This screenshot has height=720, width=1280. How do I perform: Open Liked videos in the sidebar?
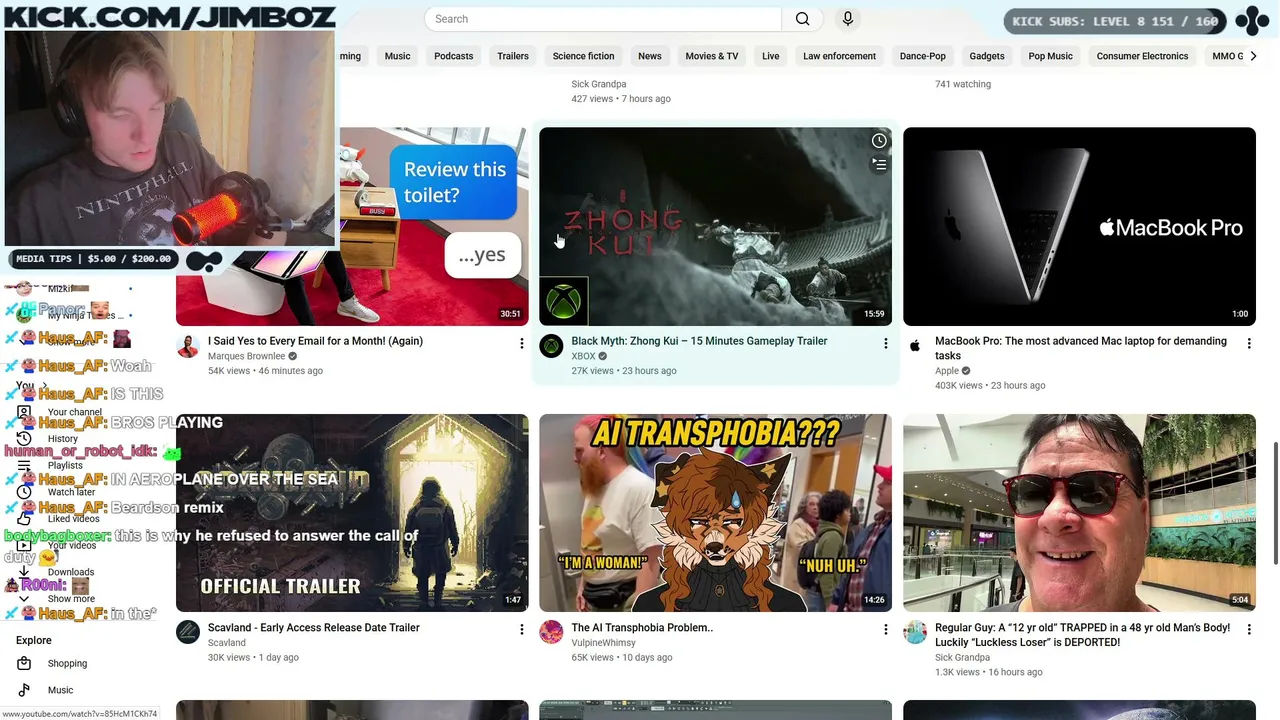click(73, 519)
